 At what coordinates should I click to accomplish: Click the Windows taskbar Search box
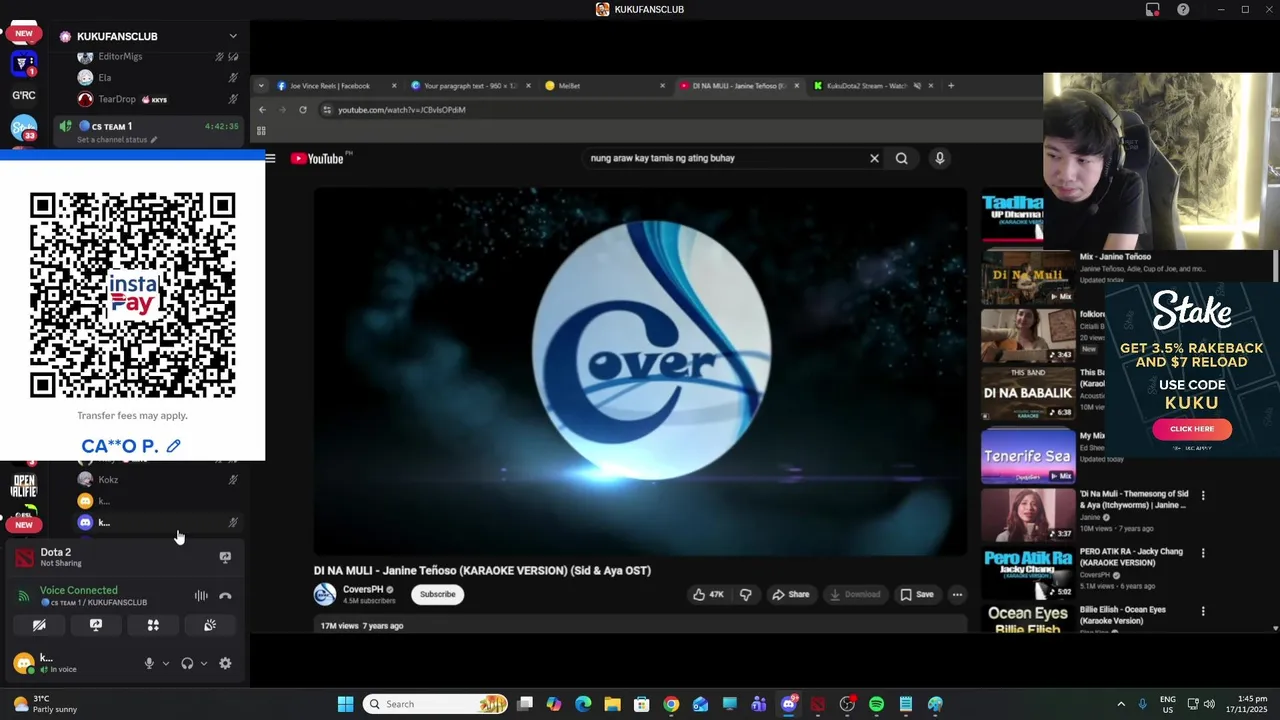tap(435, 704)
